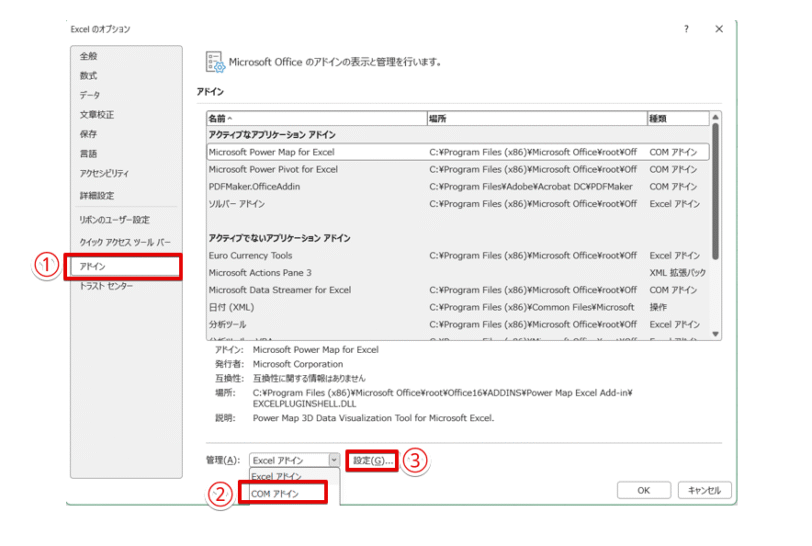Click the add-in list scrollbar thumb
812x546 pixels.
[715, 191]
